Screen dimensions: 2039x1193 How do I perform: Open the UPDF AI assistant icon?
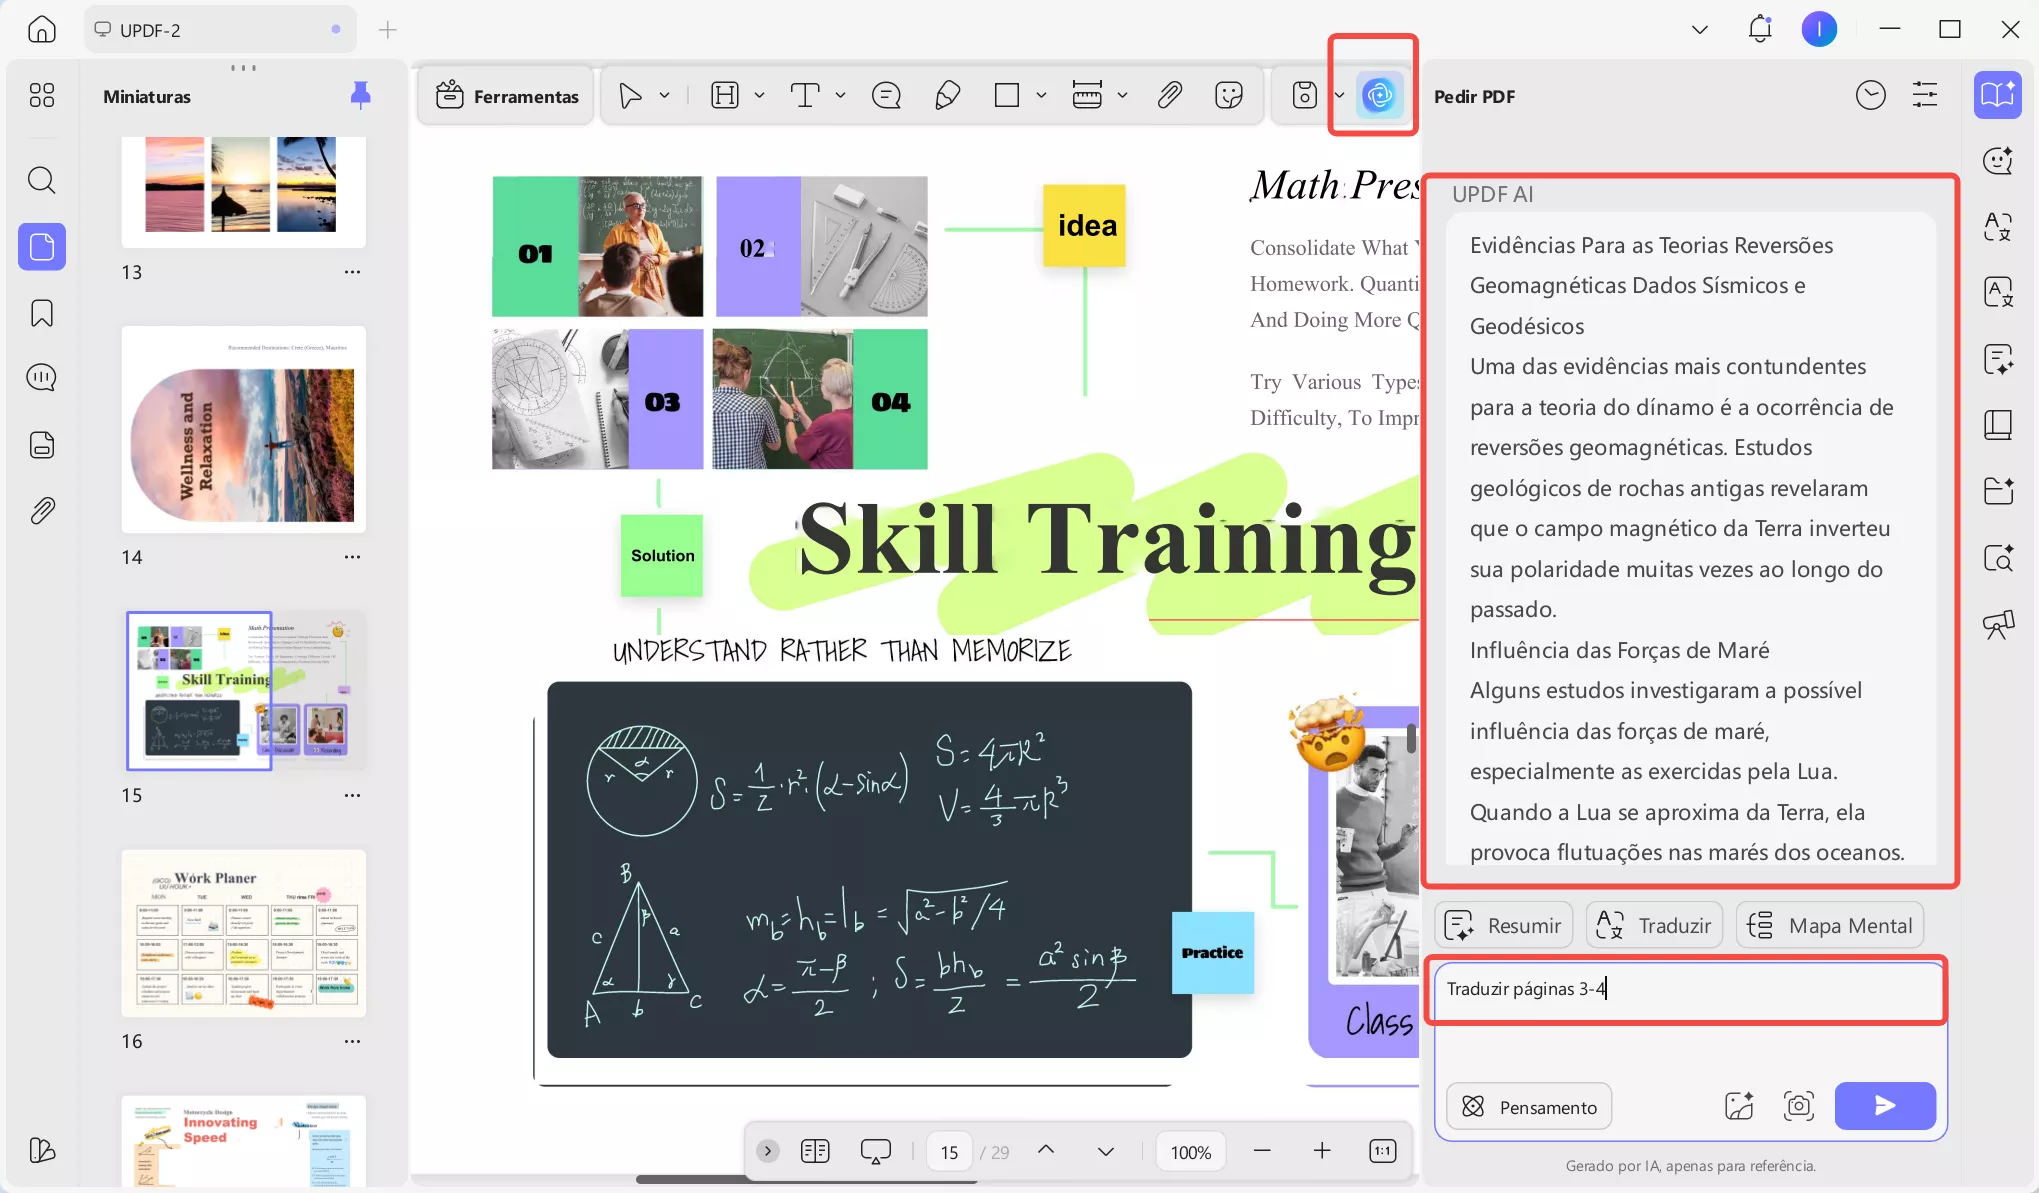click(1379, 96)
